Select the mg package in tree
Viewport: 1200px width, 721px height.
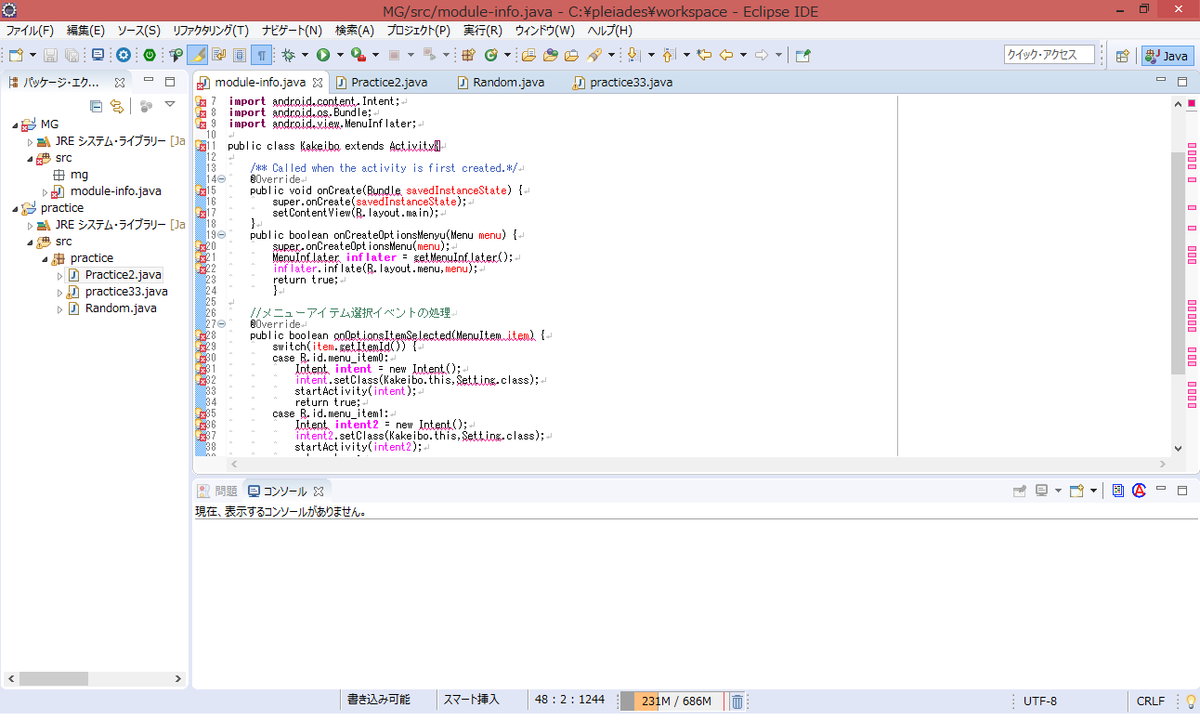click(79, 175)
